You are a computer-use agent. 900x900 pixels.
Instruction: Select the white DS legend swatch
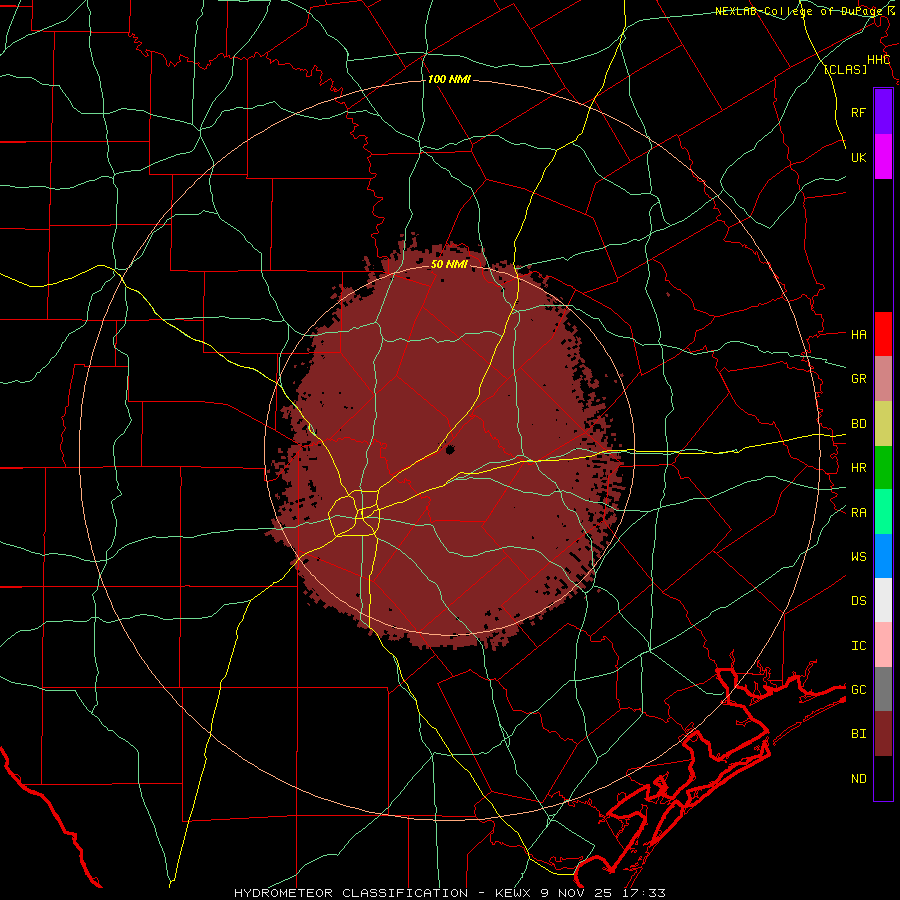pos(883,600)
